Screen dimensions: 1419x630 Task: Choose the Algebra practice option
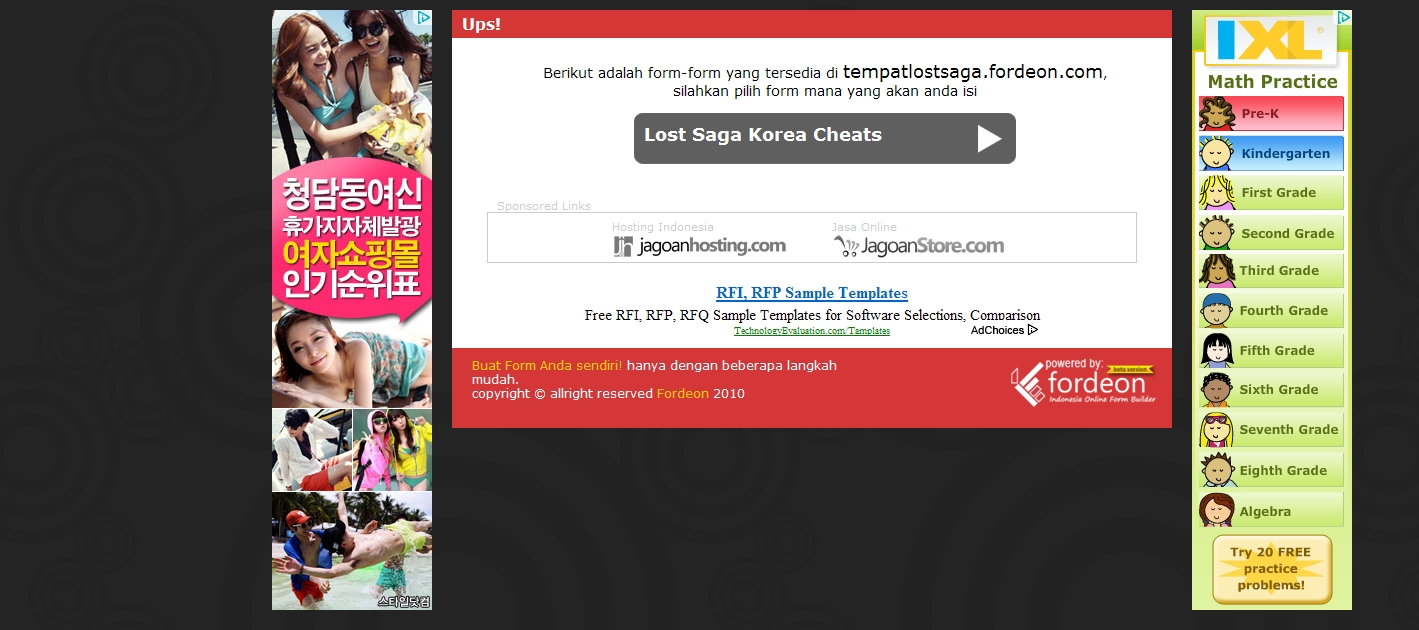coord(1271,511)
